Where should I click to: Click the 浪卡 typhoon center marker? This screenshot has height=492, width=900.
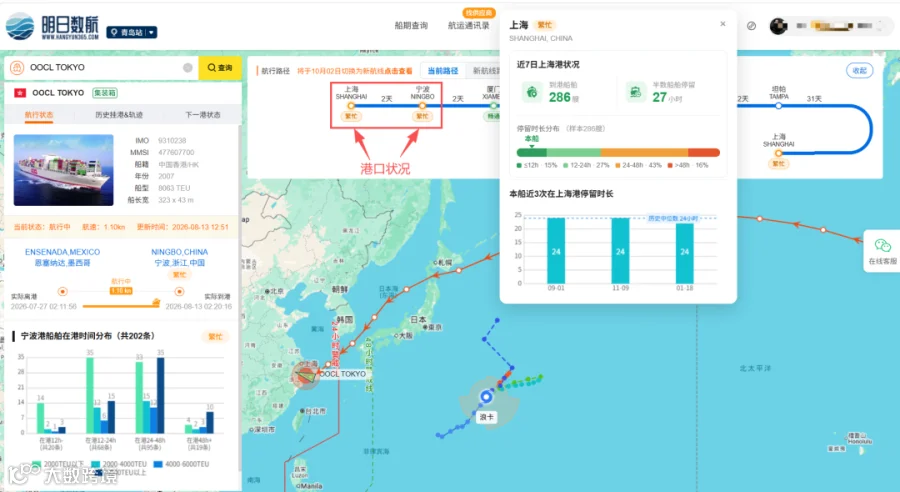point(486,397)
